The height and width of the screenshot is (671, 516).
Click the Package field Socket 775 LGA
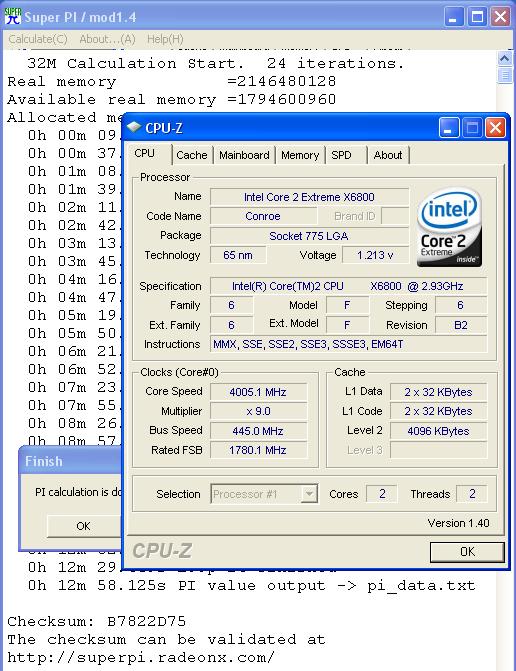(309, 236)
